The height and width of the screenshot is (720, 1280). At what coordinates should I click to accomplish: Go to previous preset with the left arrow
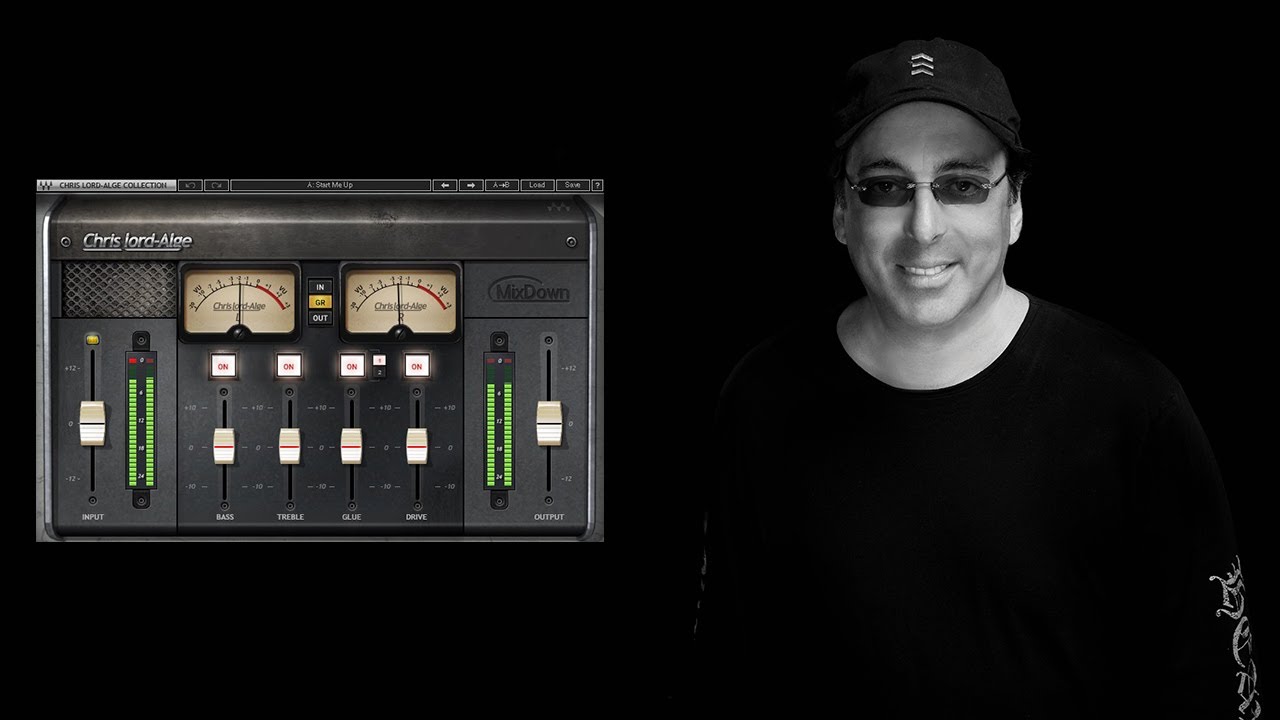[444, 185]
